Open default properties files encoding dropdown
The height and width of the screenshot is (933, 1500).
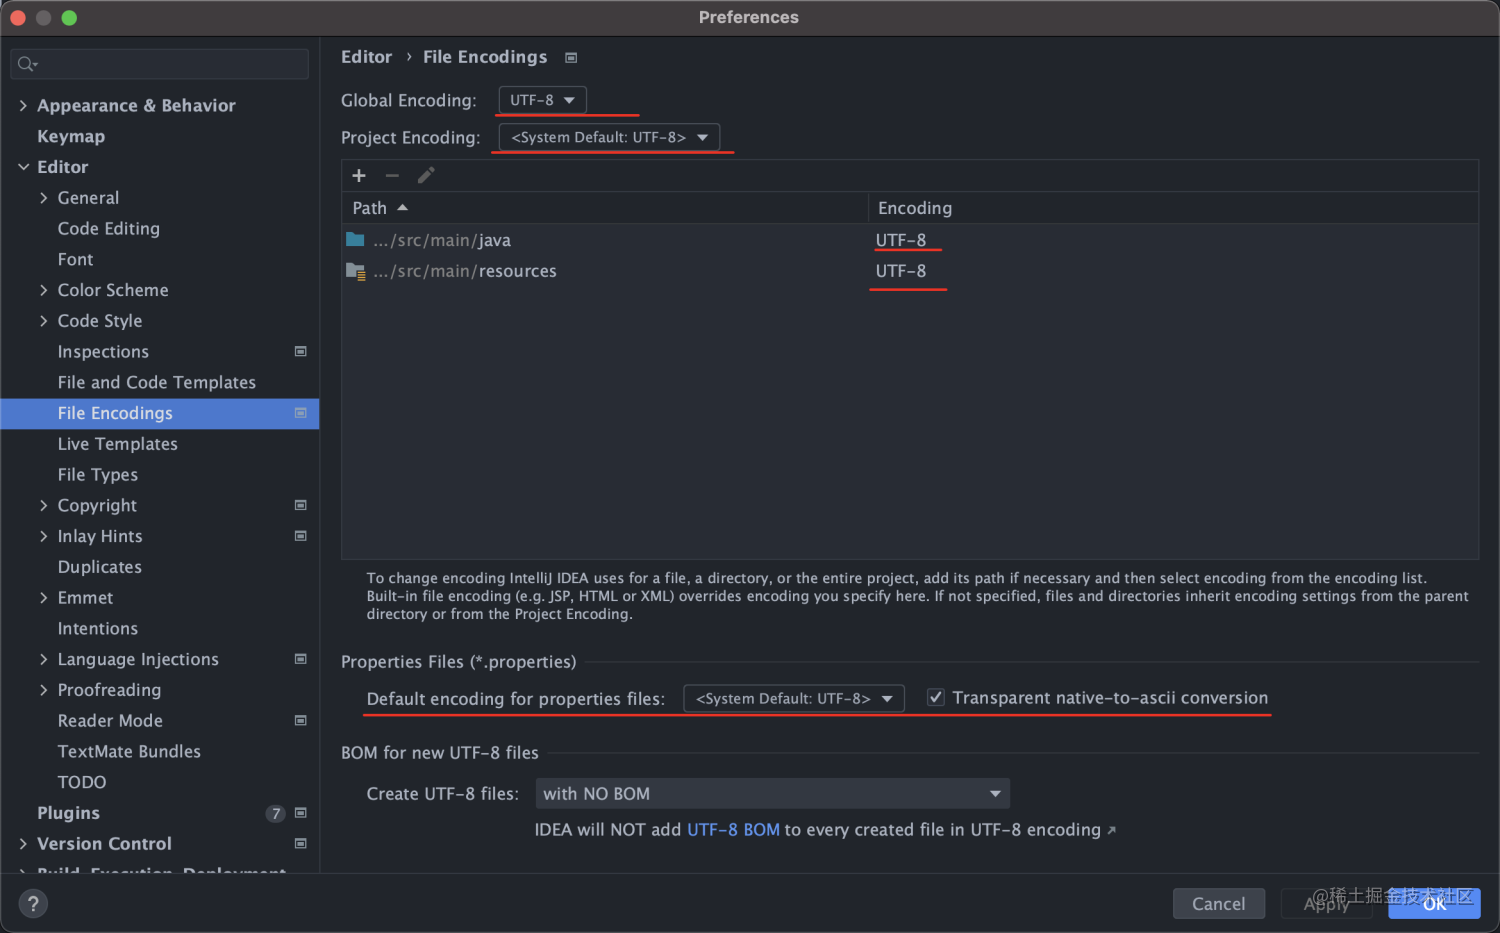(x=794, y=699)
